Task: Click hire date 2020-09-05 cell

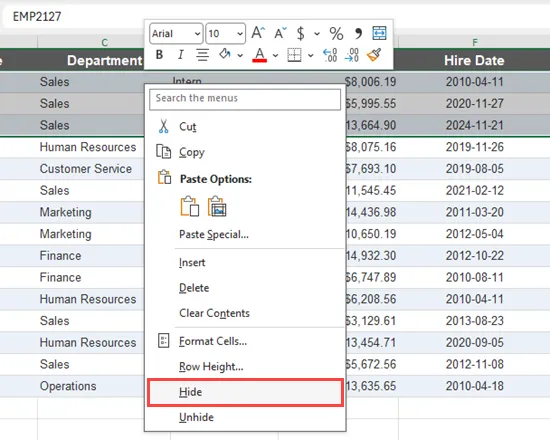Action: coord(475,342)
